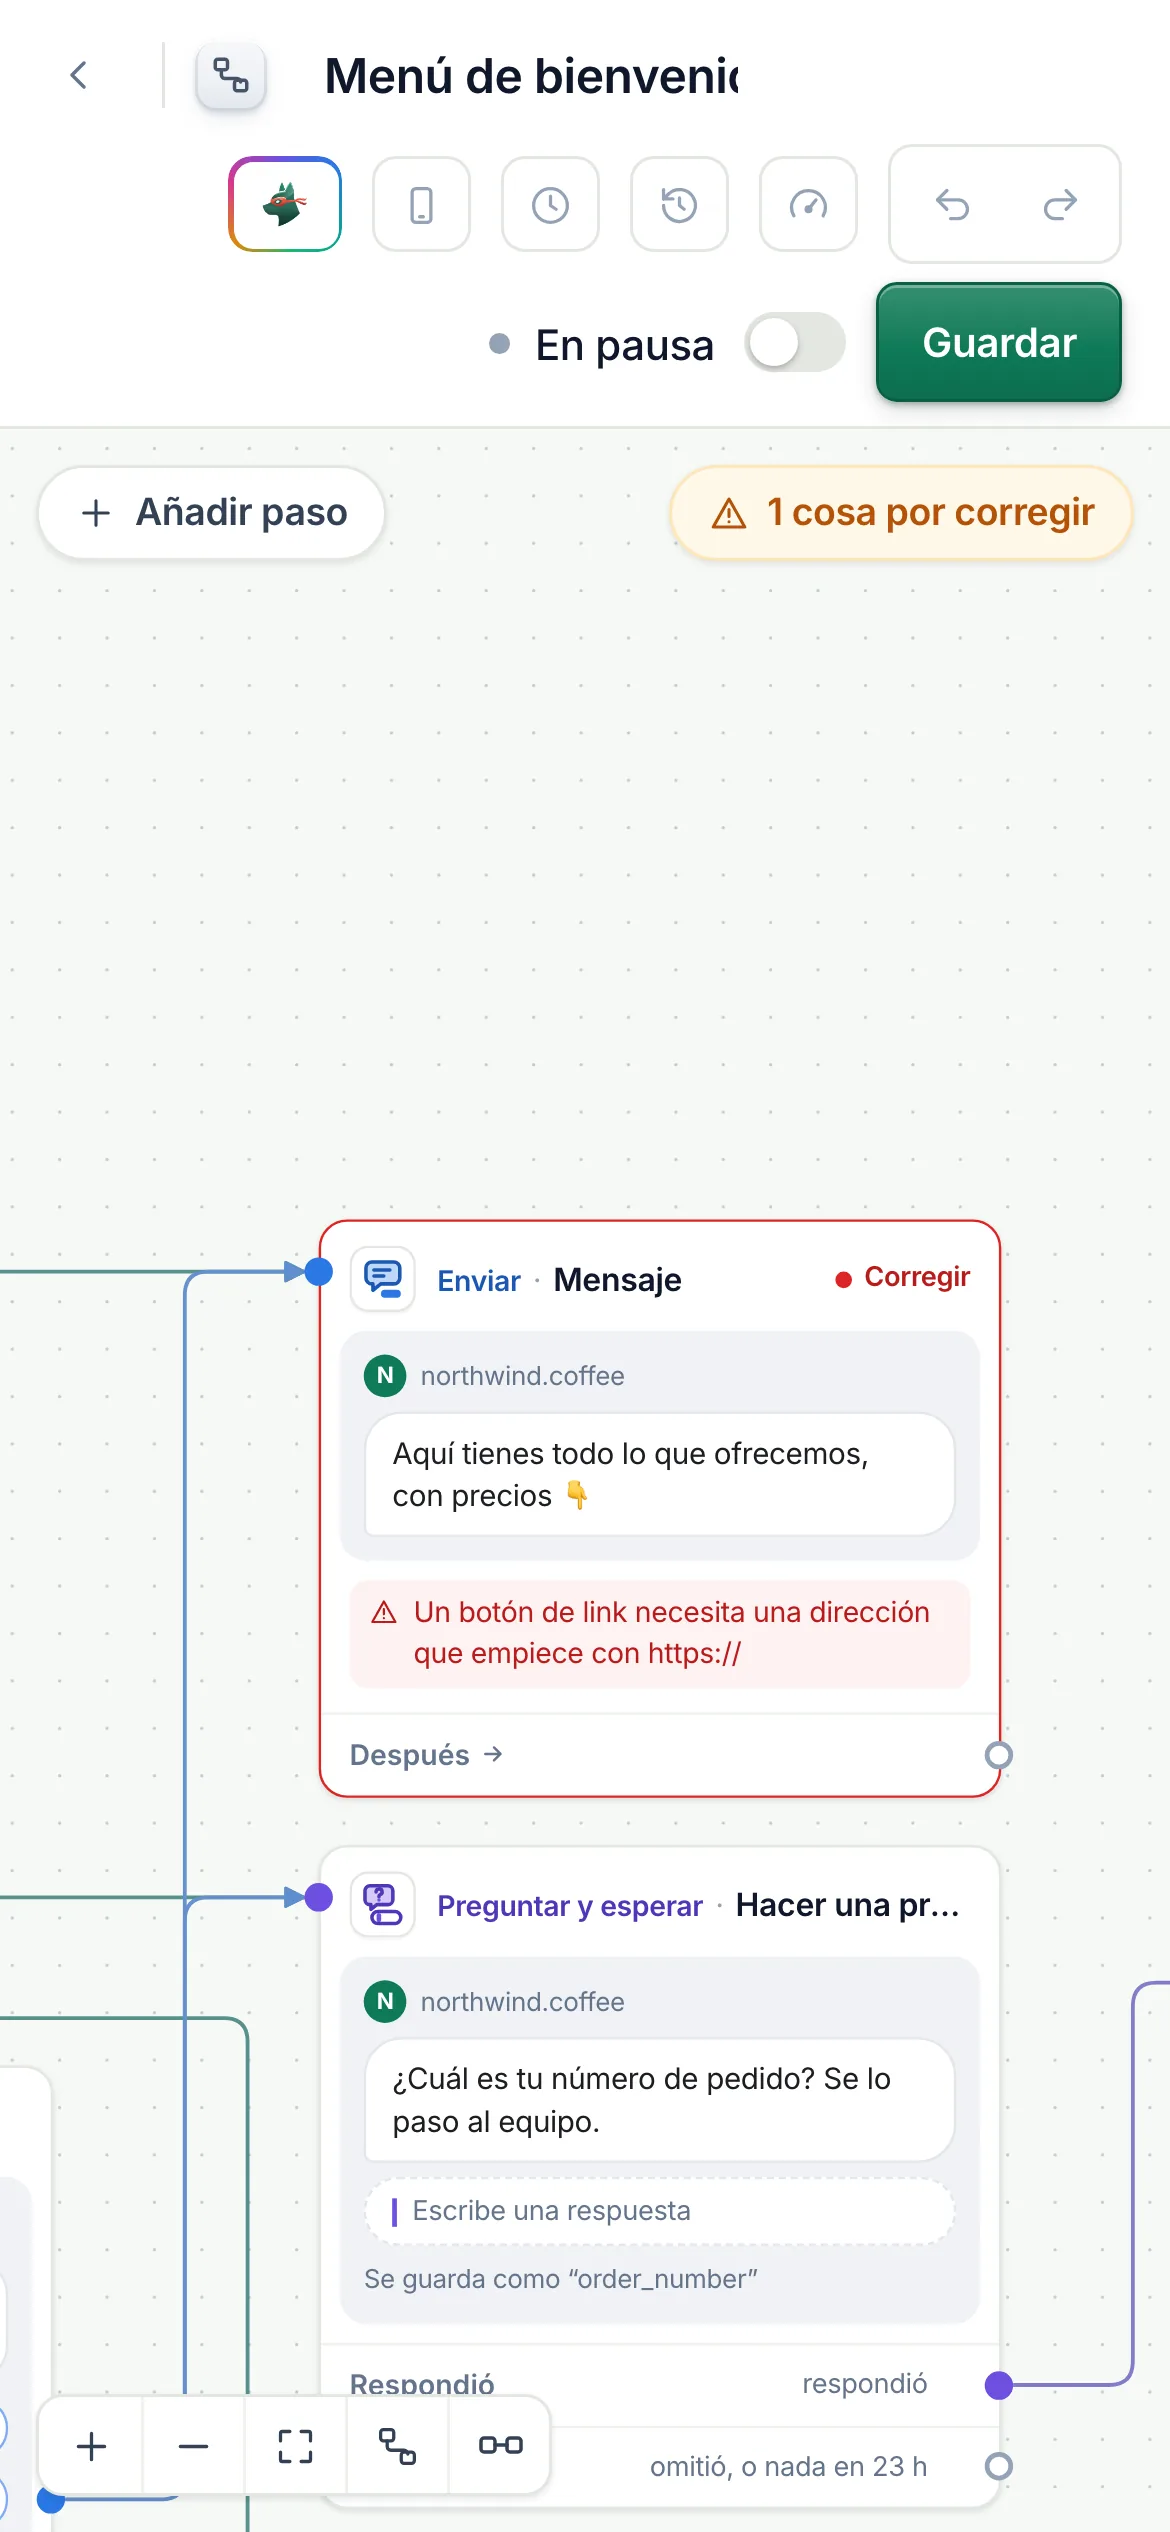The height and width of the screenshot is (2532, 1170).
Task: Undo the last change
Action: coord(952,205)
